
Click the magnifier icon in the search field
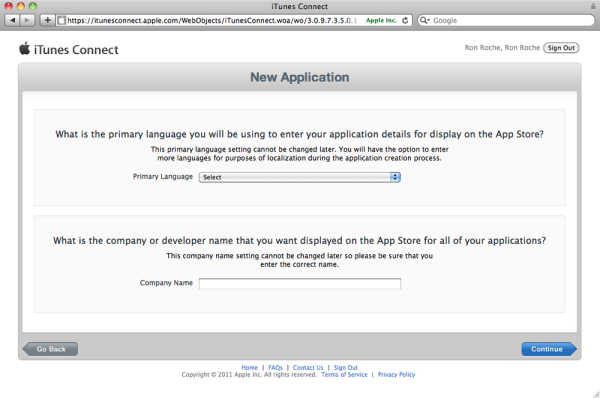pyautogui.click(x=424, y=20)
